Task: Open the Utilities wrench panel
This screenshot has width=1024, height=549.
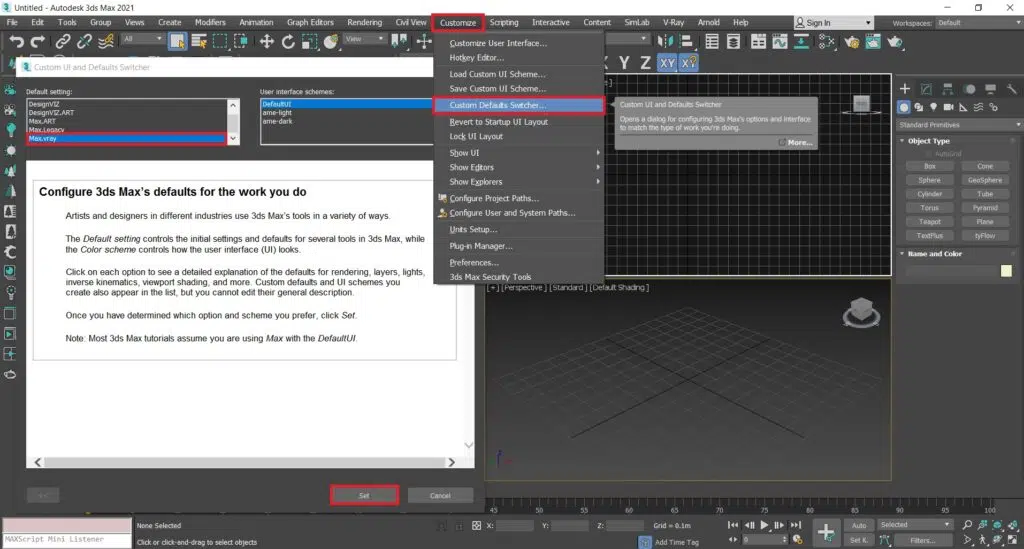Action: coord(1010,89)
